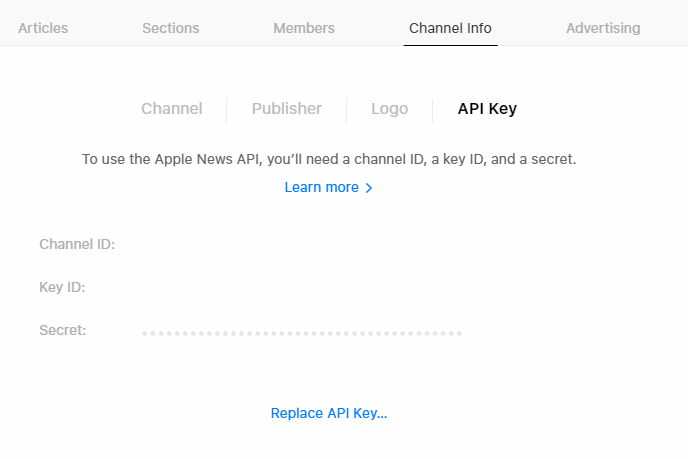Image resolution: width=688 pixels, height=459 pixels.
Task: Click Replace API Key link
Action: (329, 413)
